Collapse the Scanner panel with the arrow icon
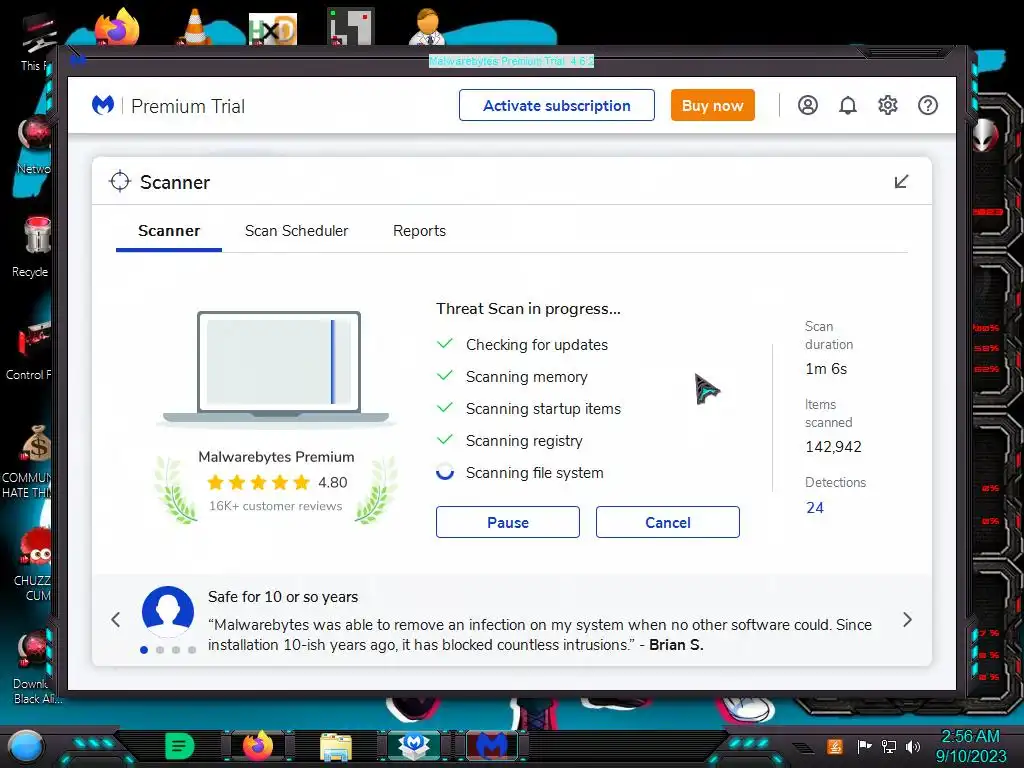This screenshot has height=768, width=1024. [901, 182]
